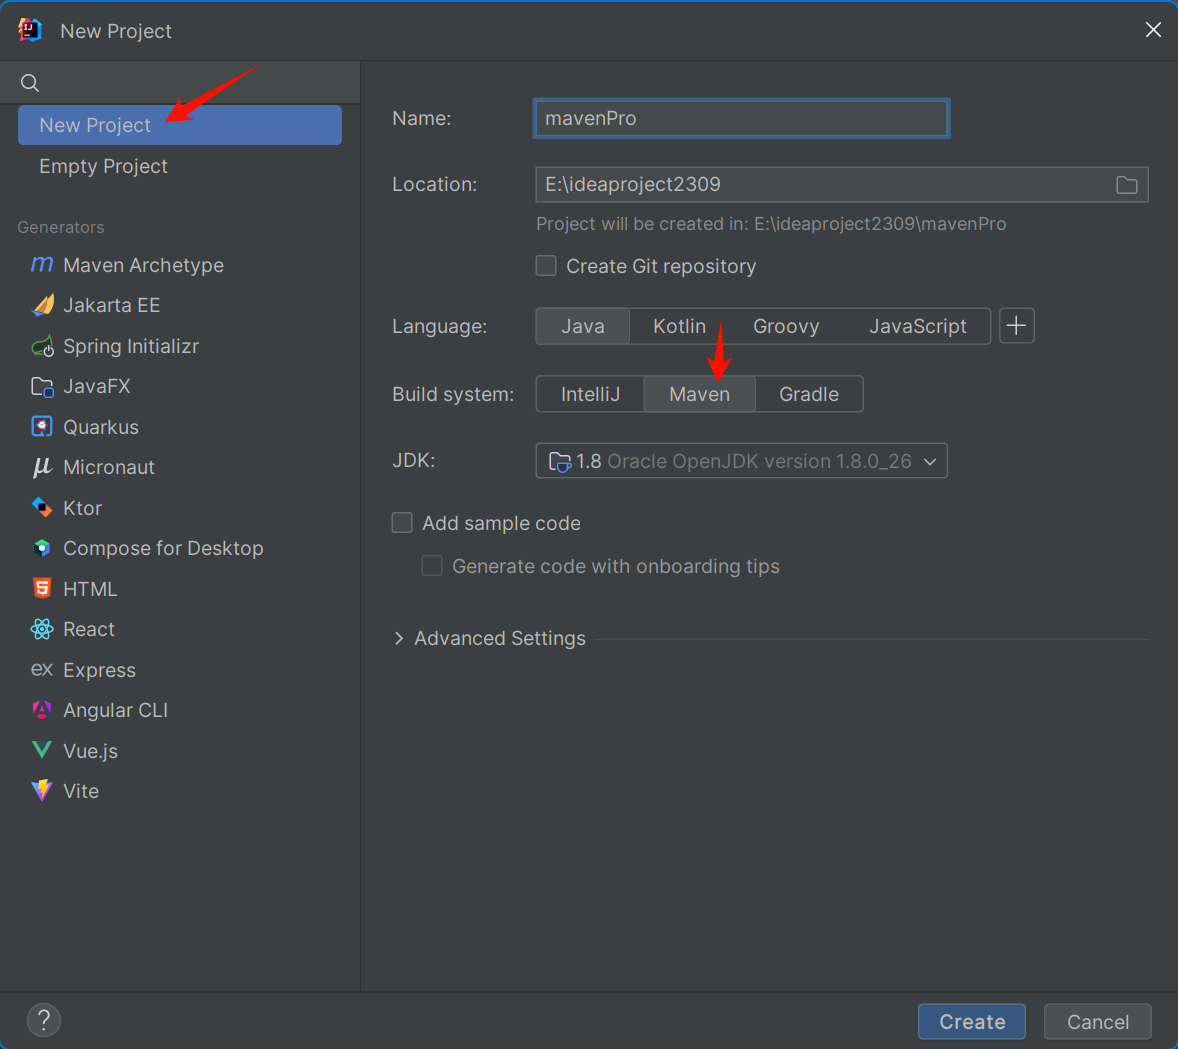The height and width of the screenshot is (1049, 1178).
Task: Click the Vite lightning icon
Action: pyautogui.click(x=42, y=791)
